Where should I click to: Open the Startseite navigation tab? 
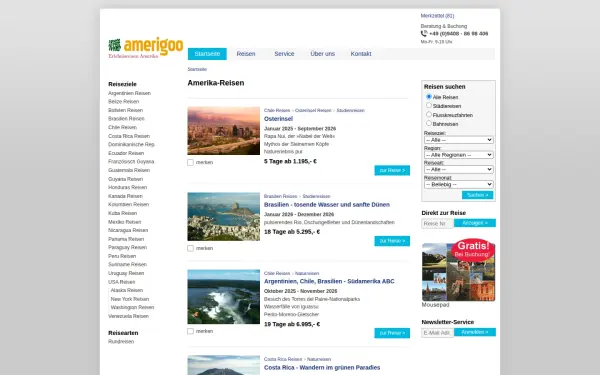click(207, 54)
